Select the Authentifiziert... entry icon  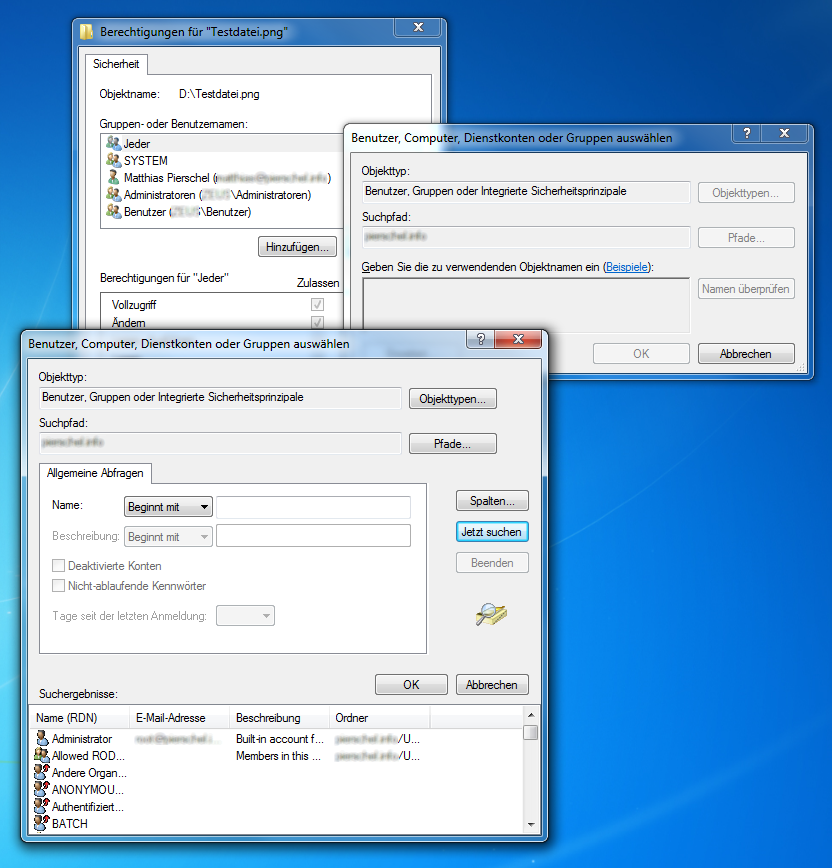click(42, 806)
